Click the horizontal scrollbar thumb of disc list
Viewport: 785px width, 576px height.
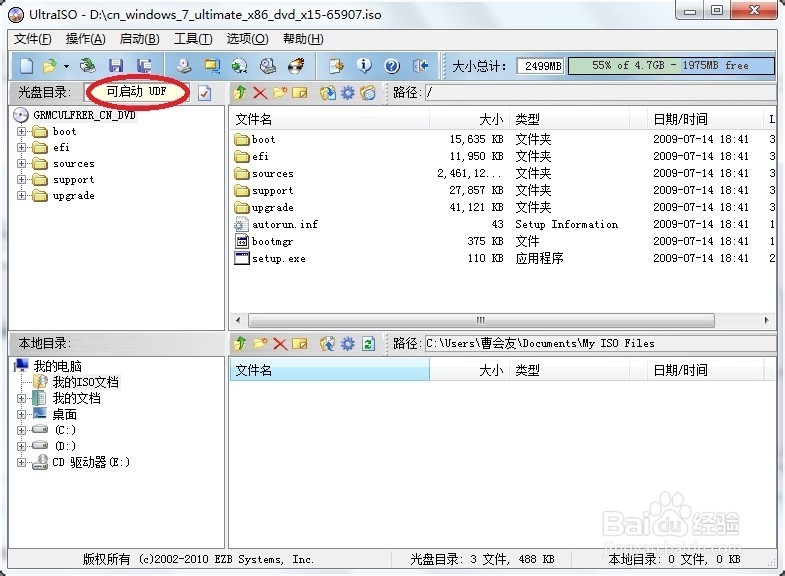pyautogui.click(x=481, y=320)
